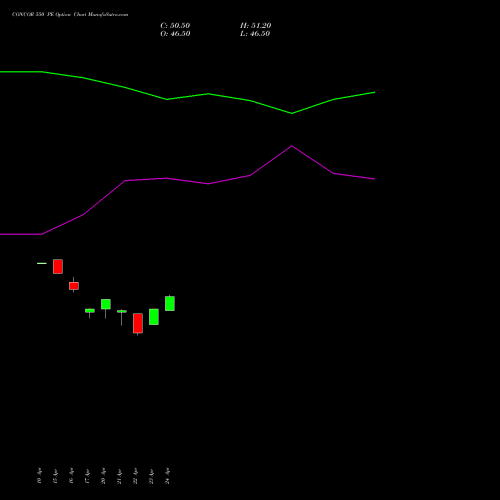Select the last green candlestick for 24 Apr
This screenshot has width=500, height=500.
tap(170, 303)
